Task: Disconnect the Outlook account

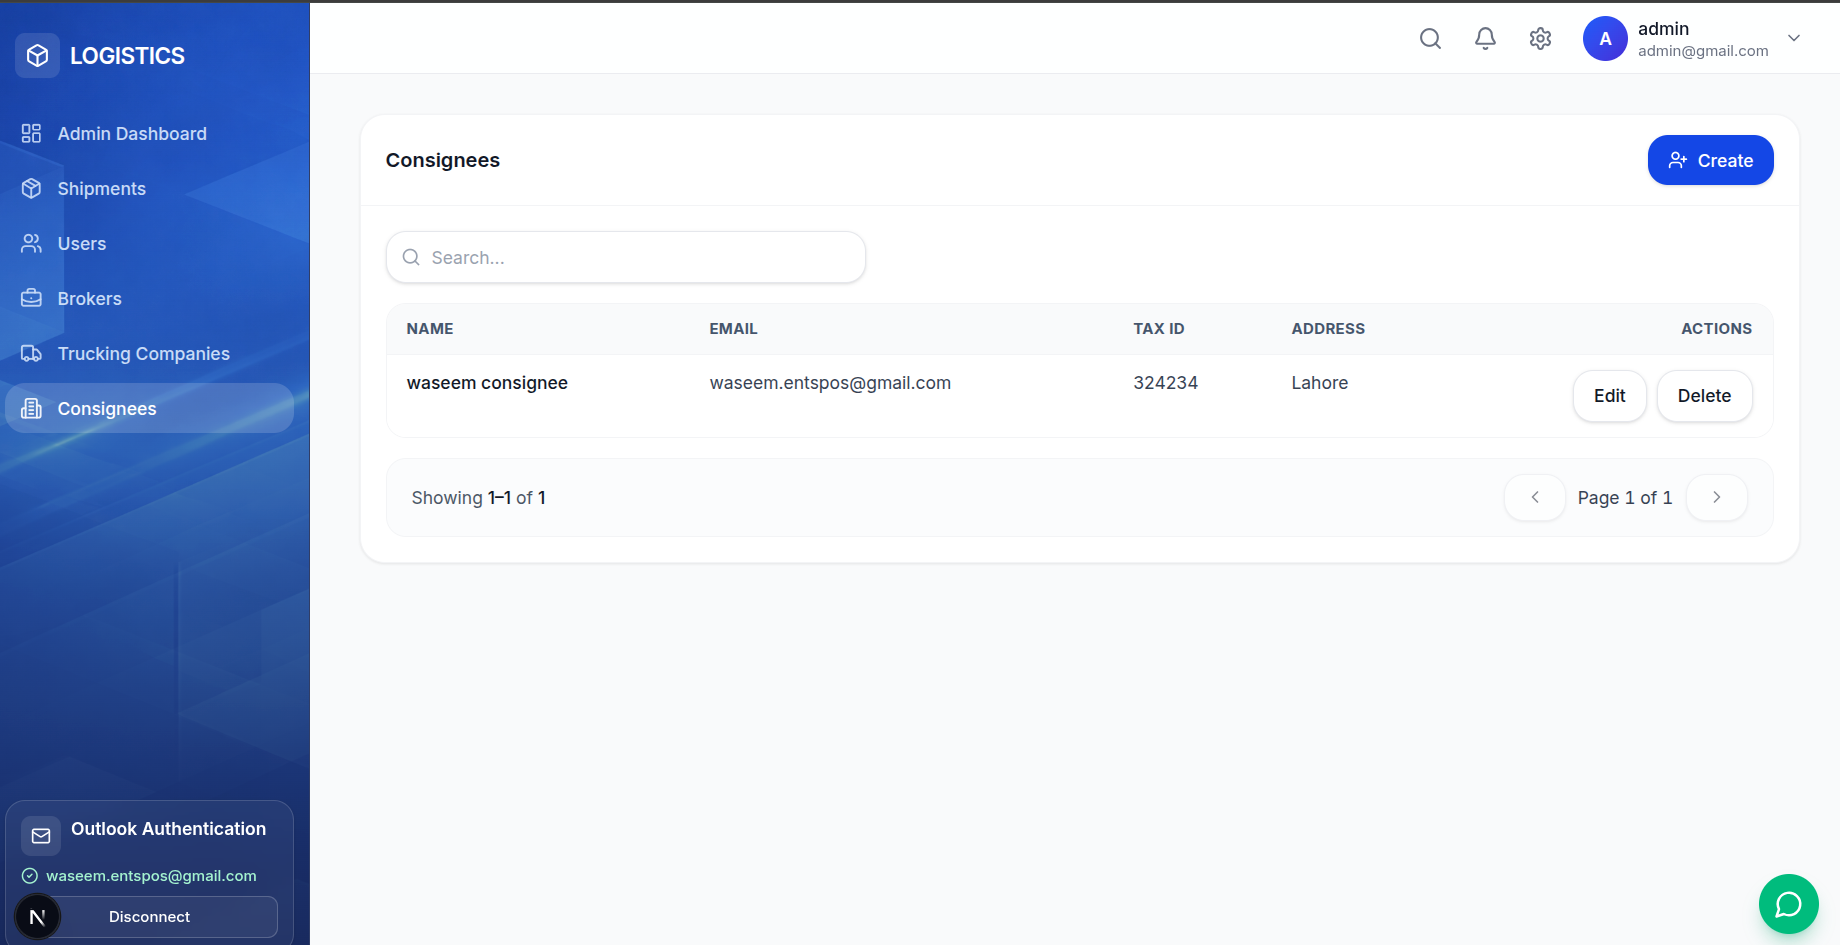Action: click(149, 917)
